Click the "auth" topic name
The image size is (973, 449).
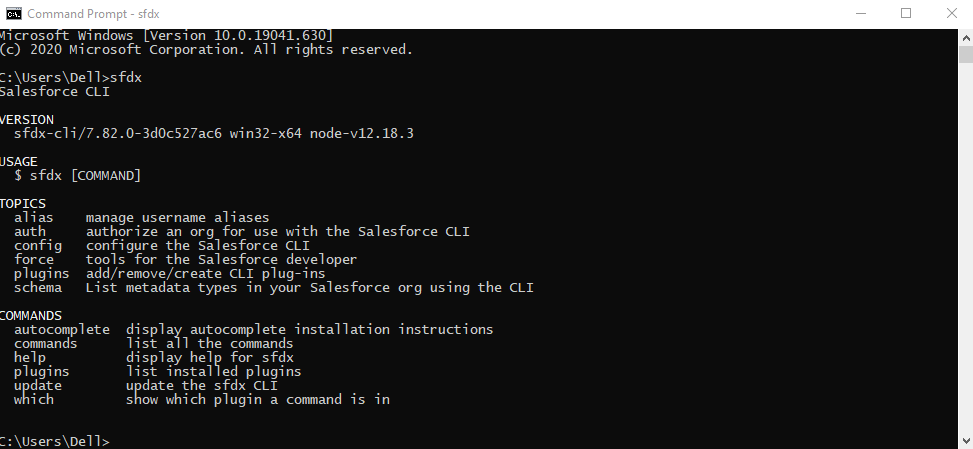(x=30, y=231)
